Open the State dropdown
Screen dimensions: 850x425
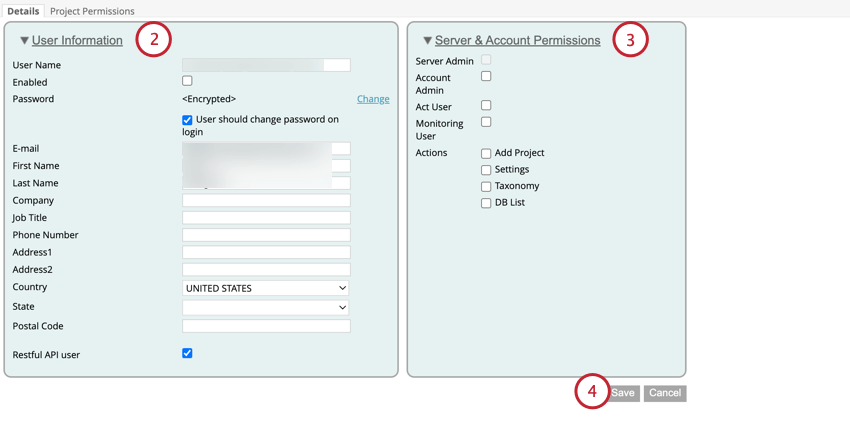click(x=266, y=307)
